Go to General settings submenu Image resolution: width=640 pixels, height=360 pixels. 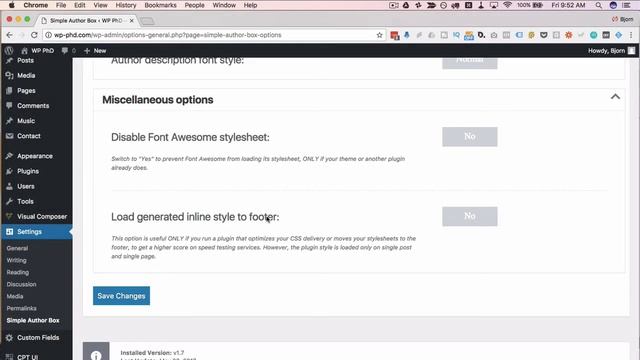click(17, 248)
